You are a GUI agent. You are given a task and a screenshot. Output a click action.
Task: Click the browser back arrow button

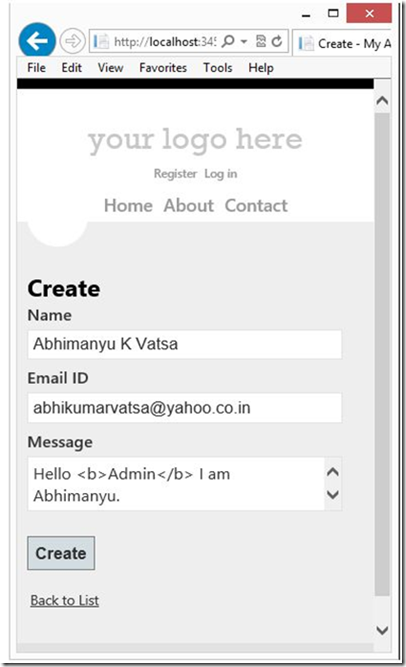[x=37, y=41]
